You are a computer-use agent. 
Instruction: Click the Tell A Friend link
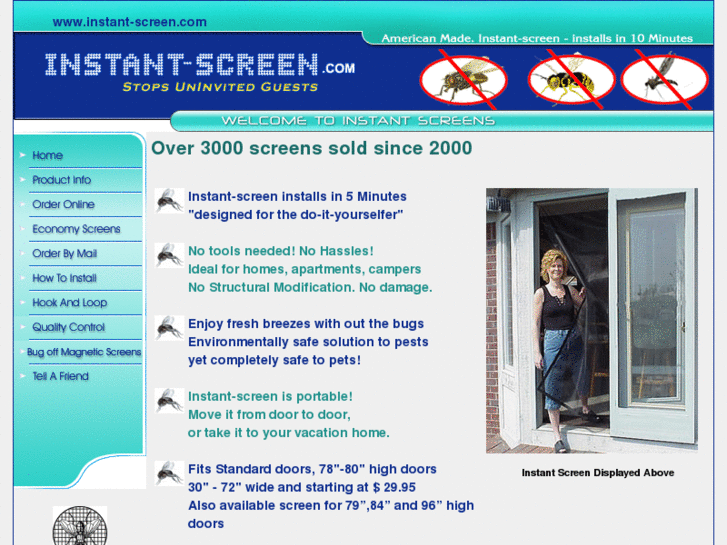click(60, 376)
